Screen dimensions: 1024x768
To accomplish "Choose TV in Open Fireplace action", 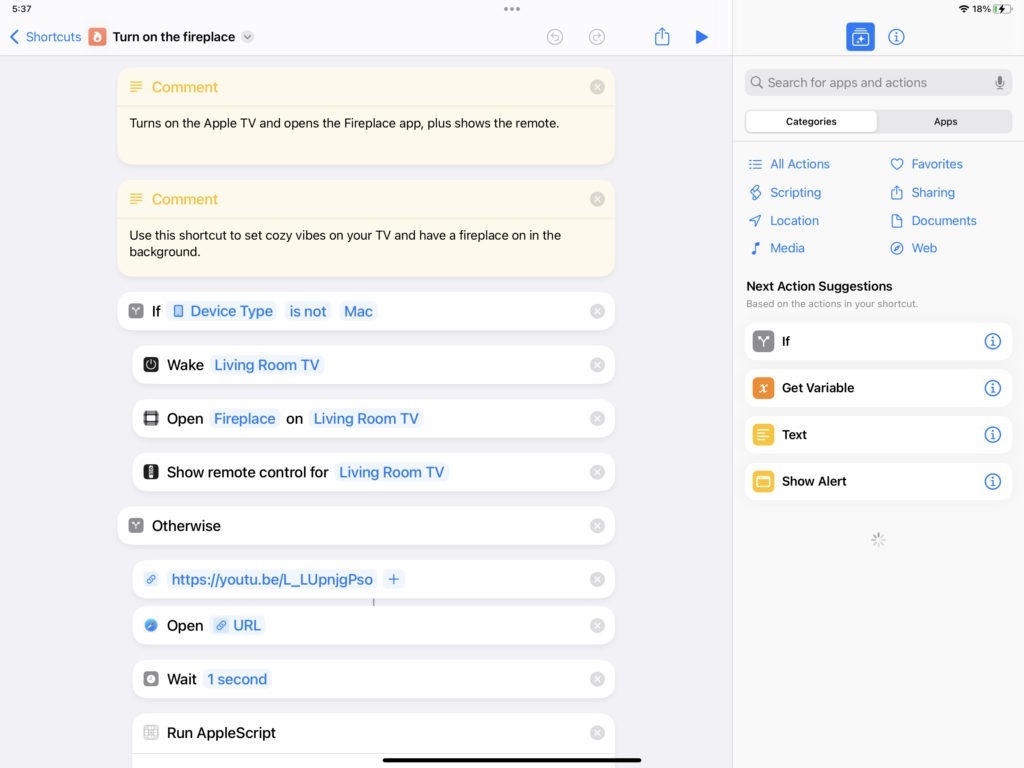I will (x=366, y=419).
